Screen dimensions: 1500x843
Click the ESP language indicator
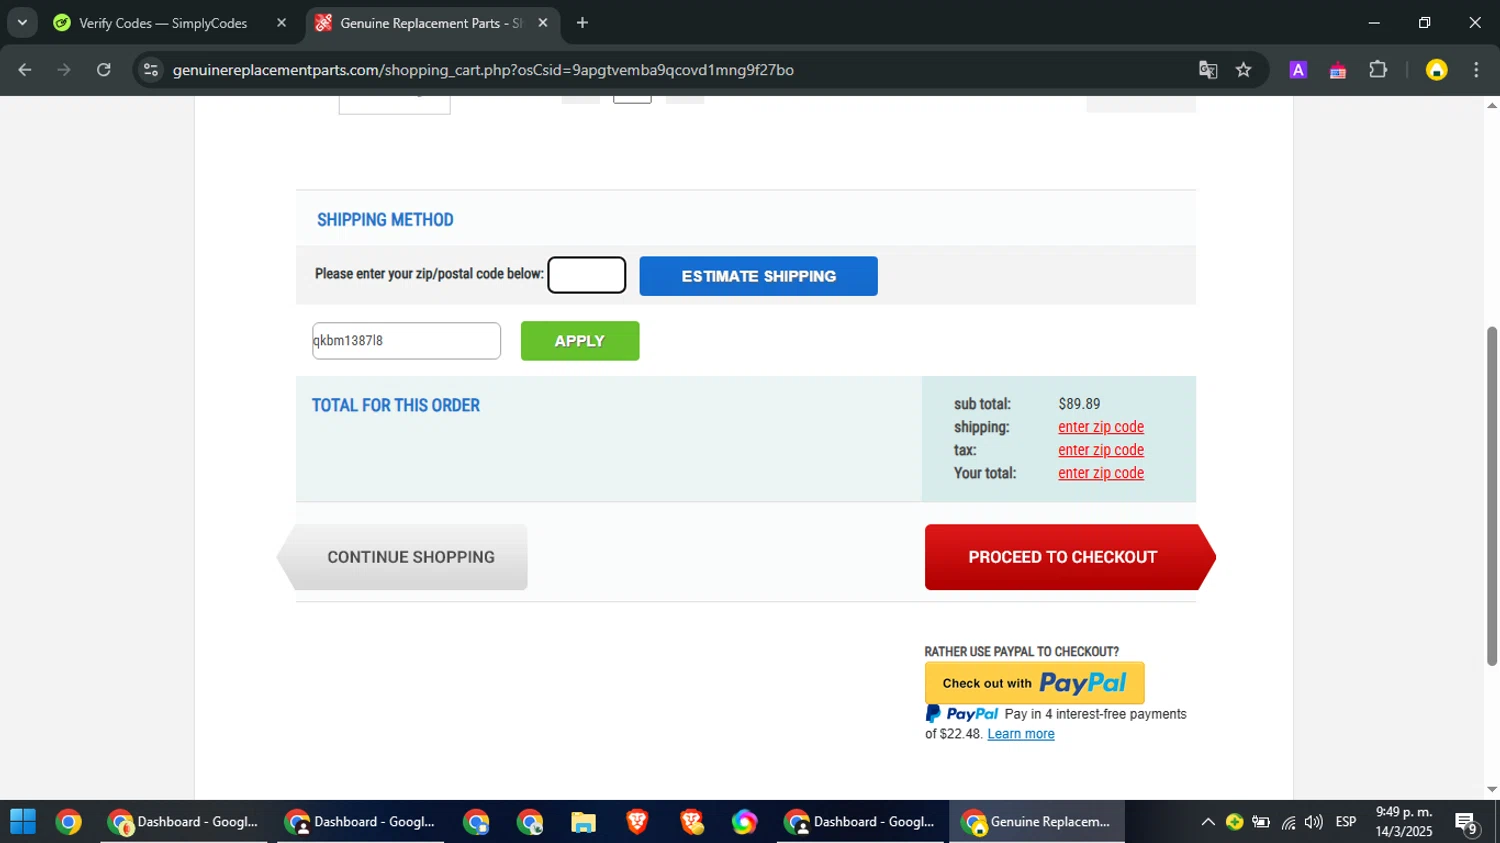point(1346,822)
